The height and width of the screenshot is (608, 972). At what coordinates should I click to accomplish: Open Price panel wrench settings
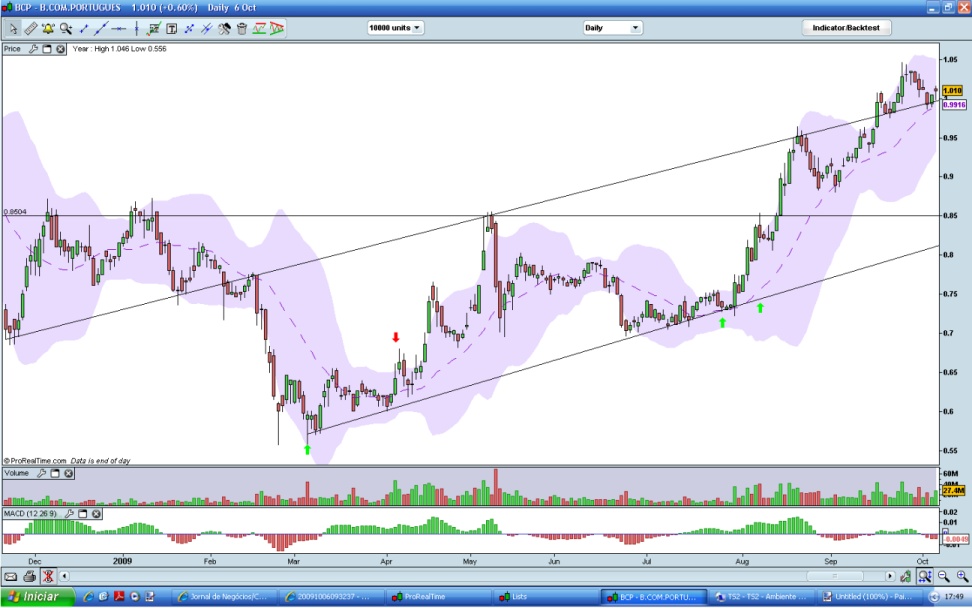tap(33, 49)
